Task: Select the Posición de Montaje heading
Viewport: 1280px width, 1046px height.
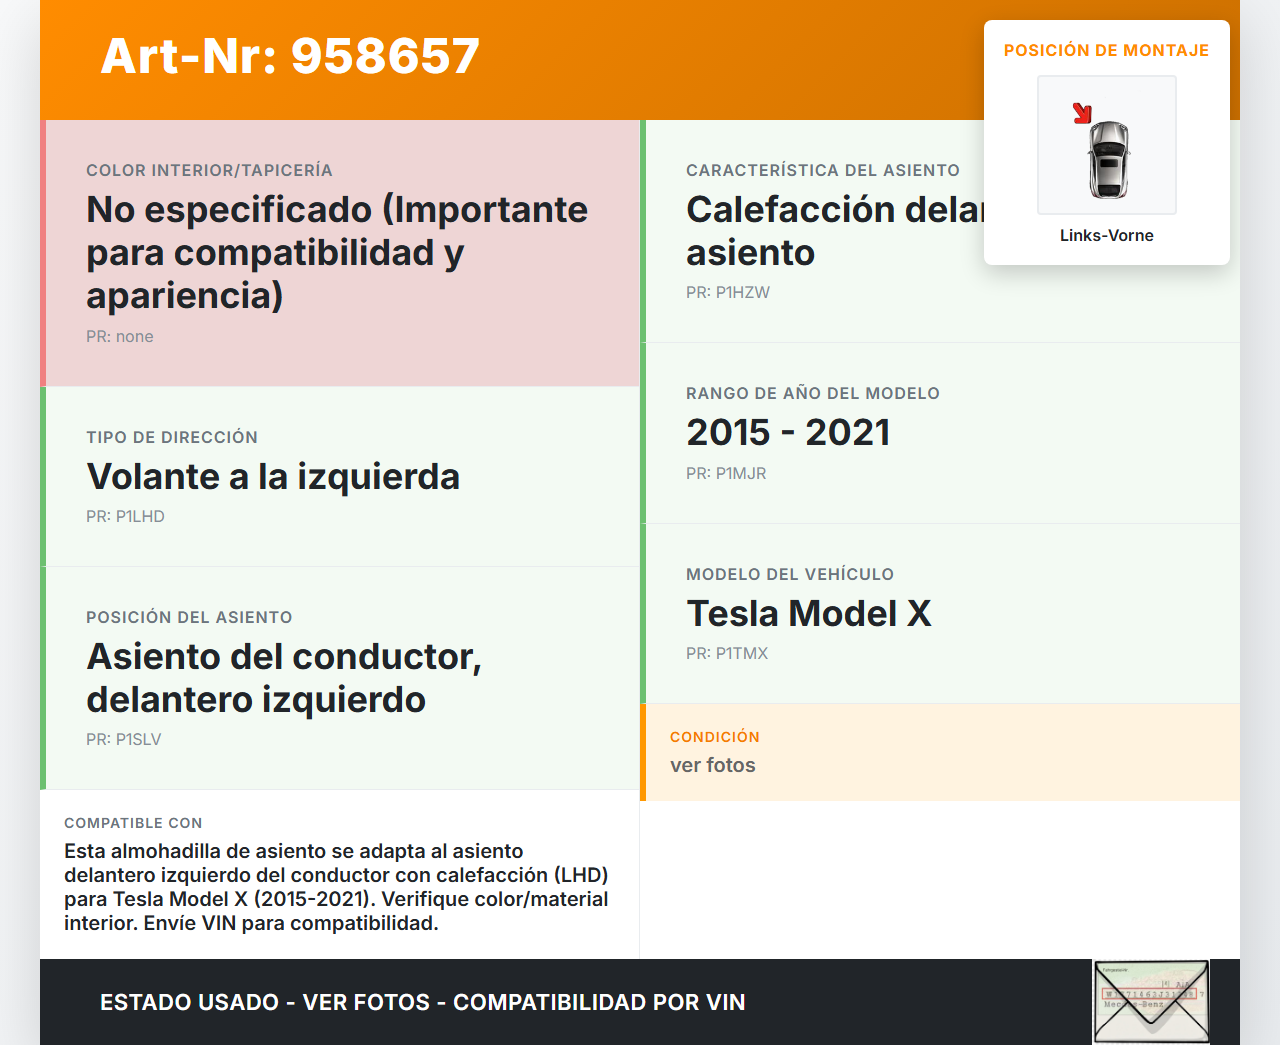Action: (1106, 50)
